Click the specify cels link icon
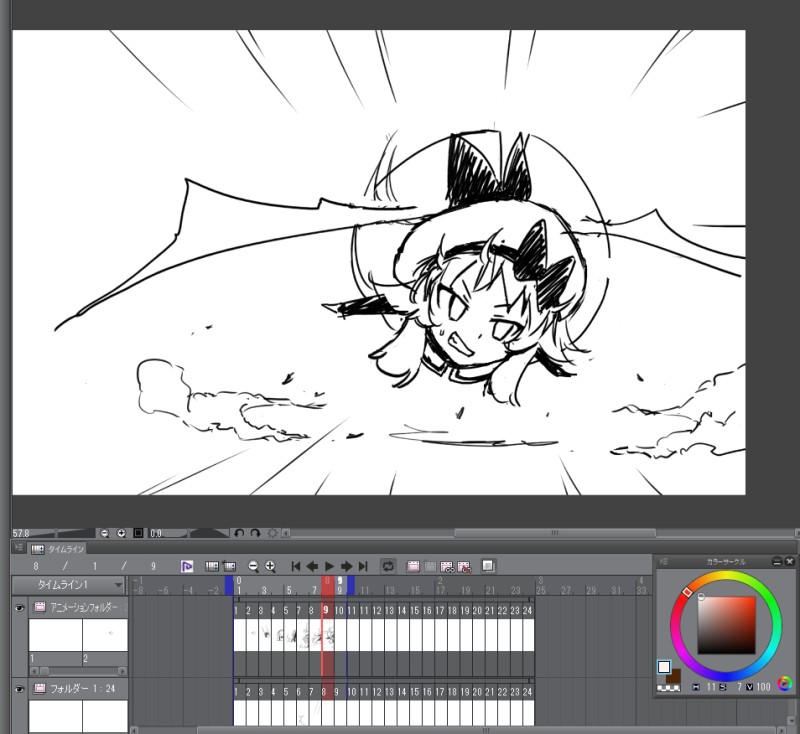 click(x=447, y=566)
